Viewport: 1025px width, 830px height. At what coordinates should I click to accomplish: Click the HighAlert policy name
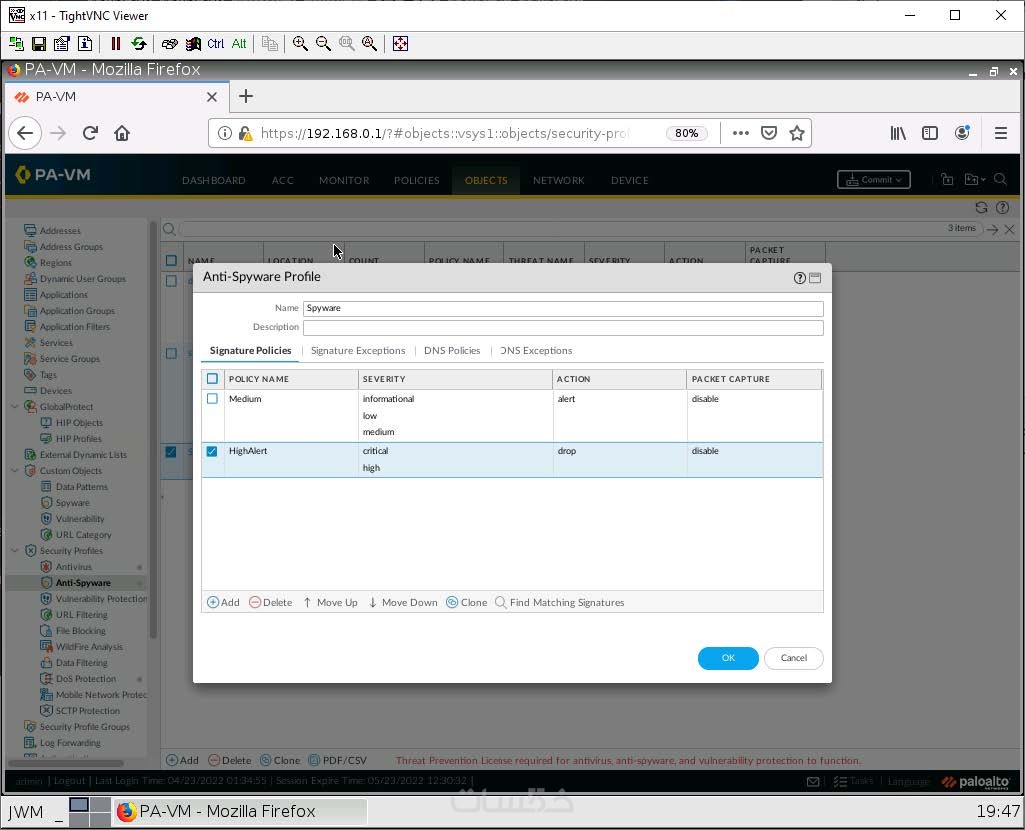(x=248, y=451)
